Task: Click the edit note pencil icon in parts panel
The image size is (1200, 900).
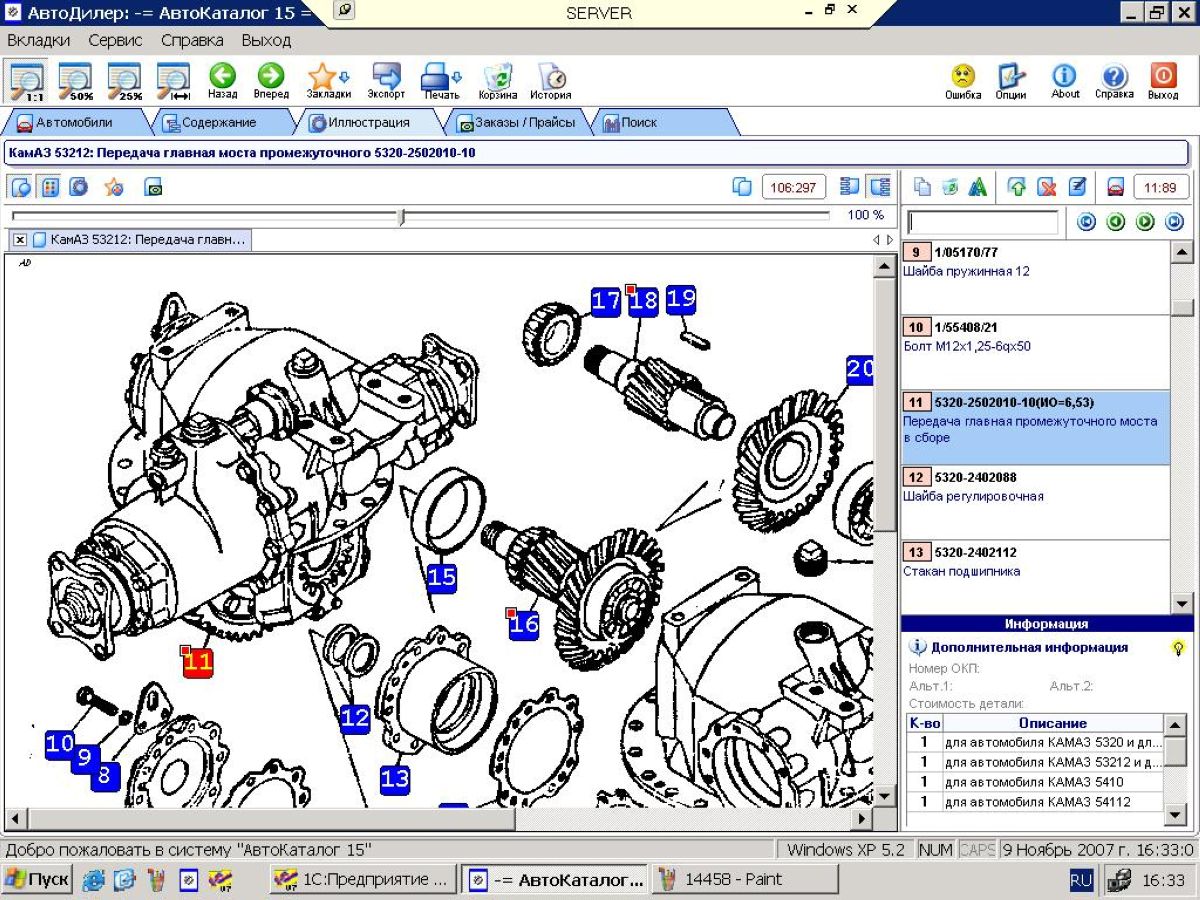Action: pyautogui.click(x=1077, y=186)
